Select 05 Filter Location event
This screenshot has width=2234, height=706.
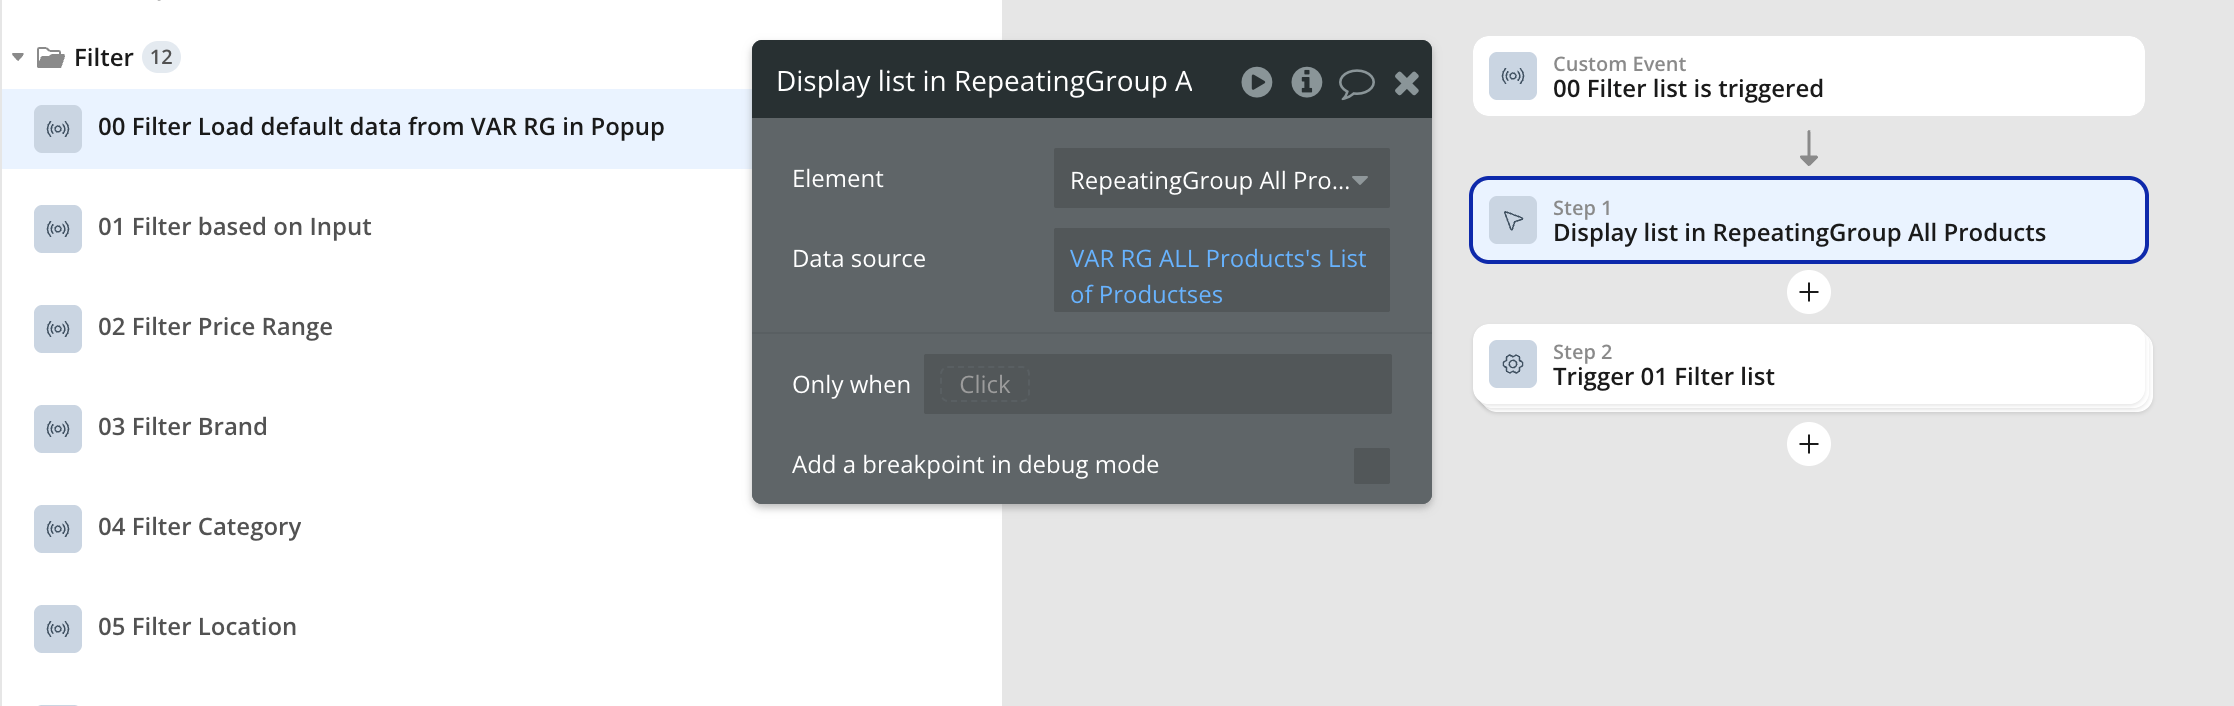[x=197, y=627]
